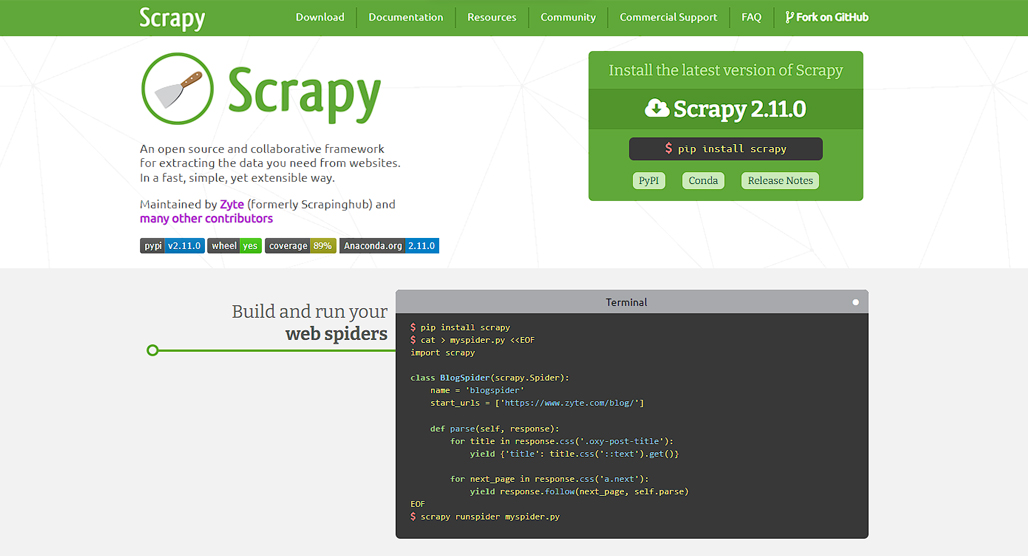
Task: Click 'Install the latest version of Scrapy' heading
Action: point(726,70)
